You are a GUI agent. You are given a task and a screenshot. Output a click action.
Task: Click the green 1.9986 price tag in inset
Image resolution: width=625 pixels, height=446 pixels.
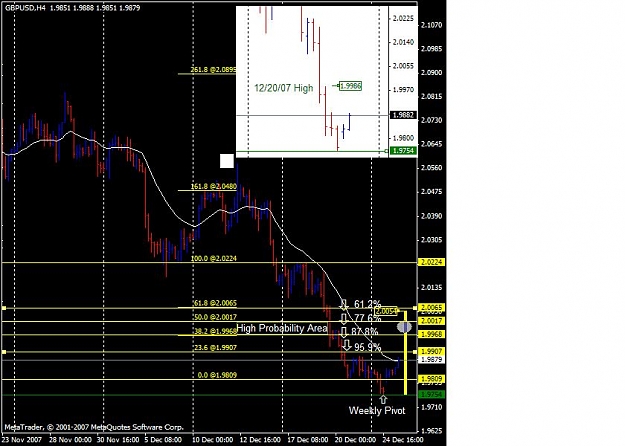point(350,86)
